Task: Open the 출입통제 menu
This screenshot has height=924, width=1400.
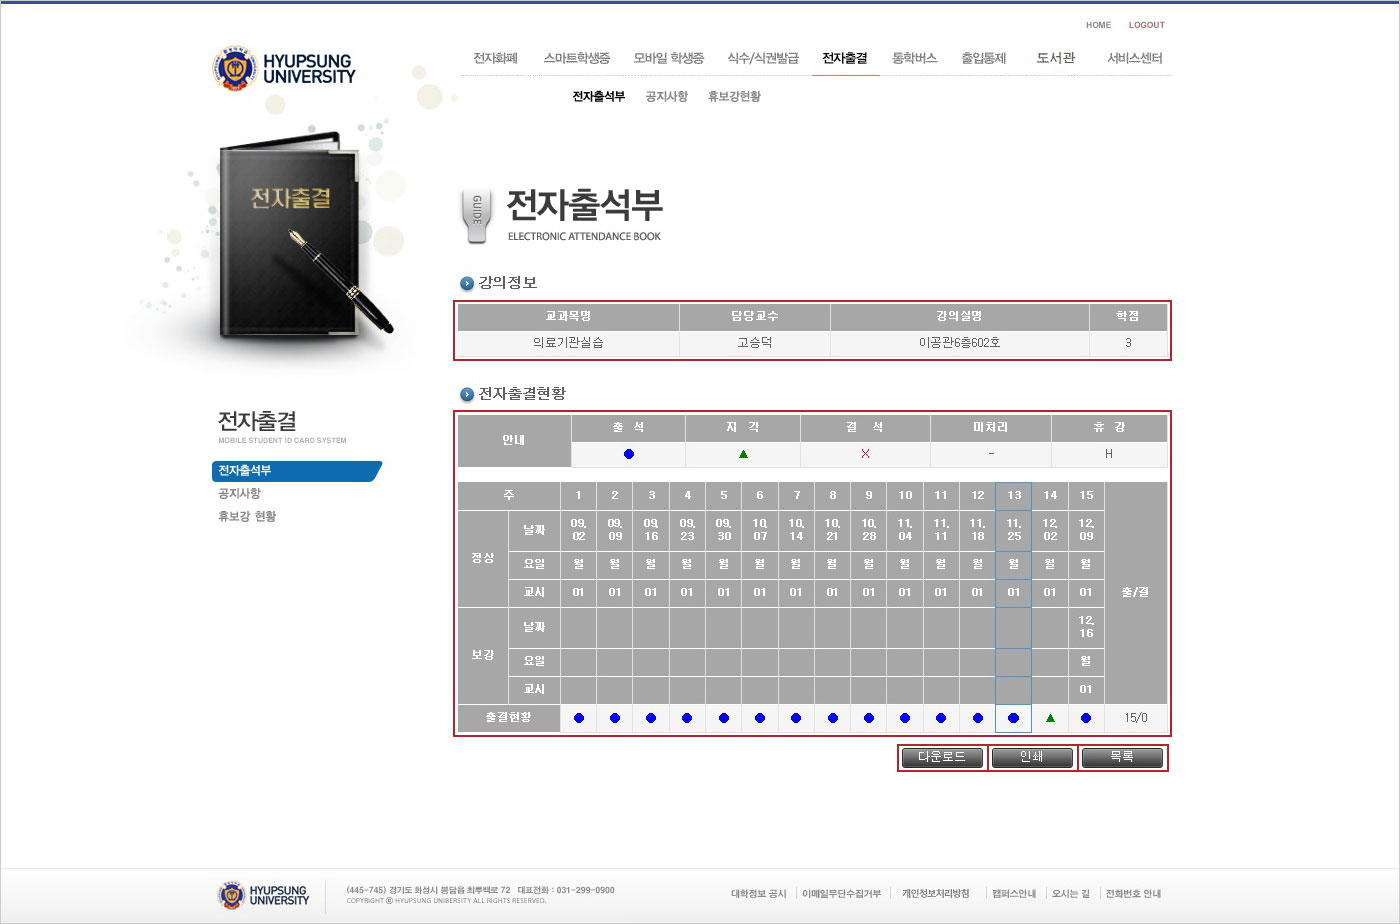Action: [984, 58]
